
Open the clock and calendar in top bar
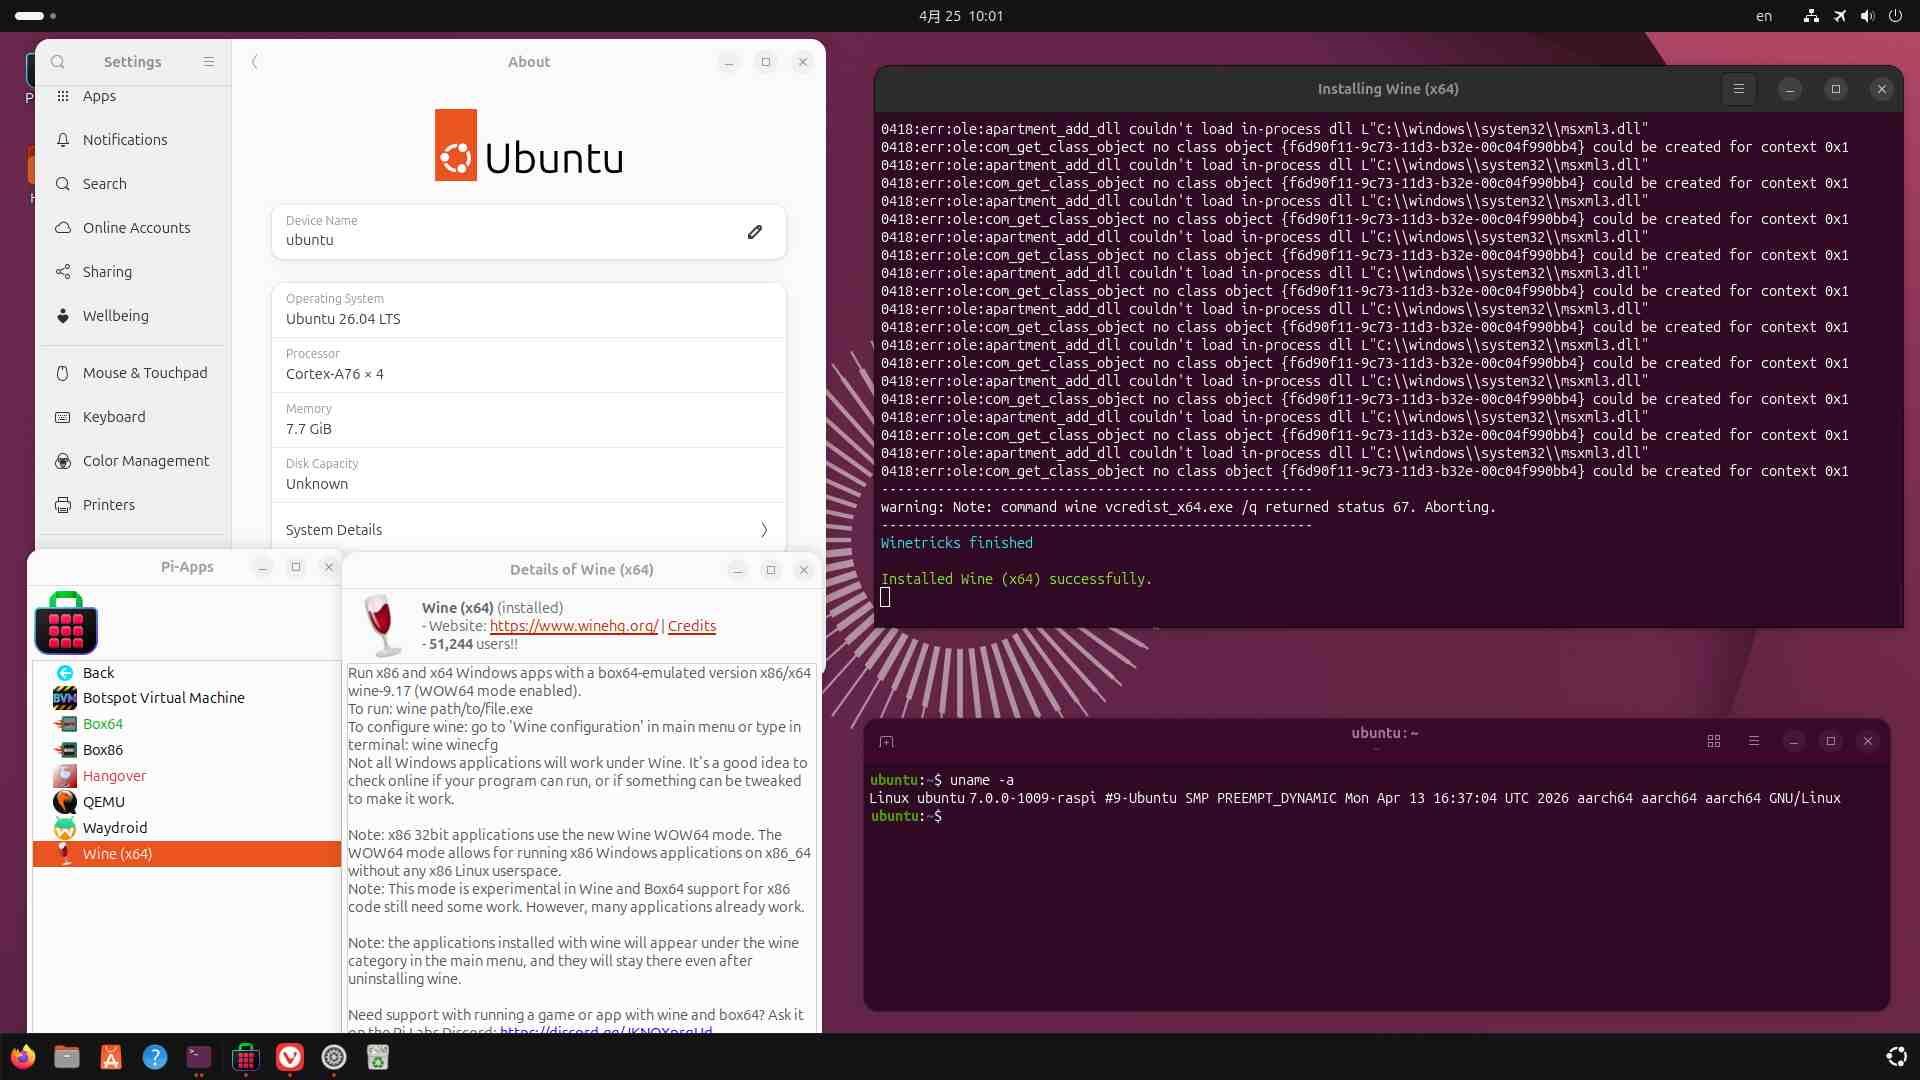click(960, 16)
